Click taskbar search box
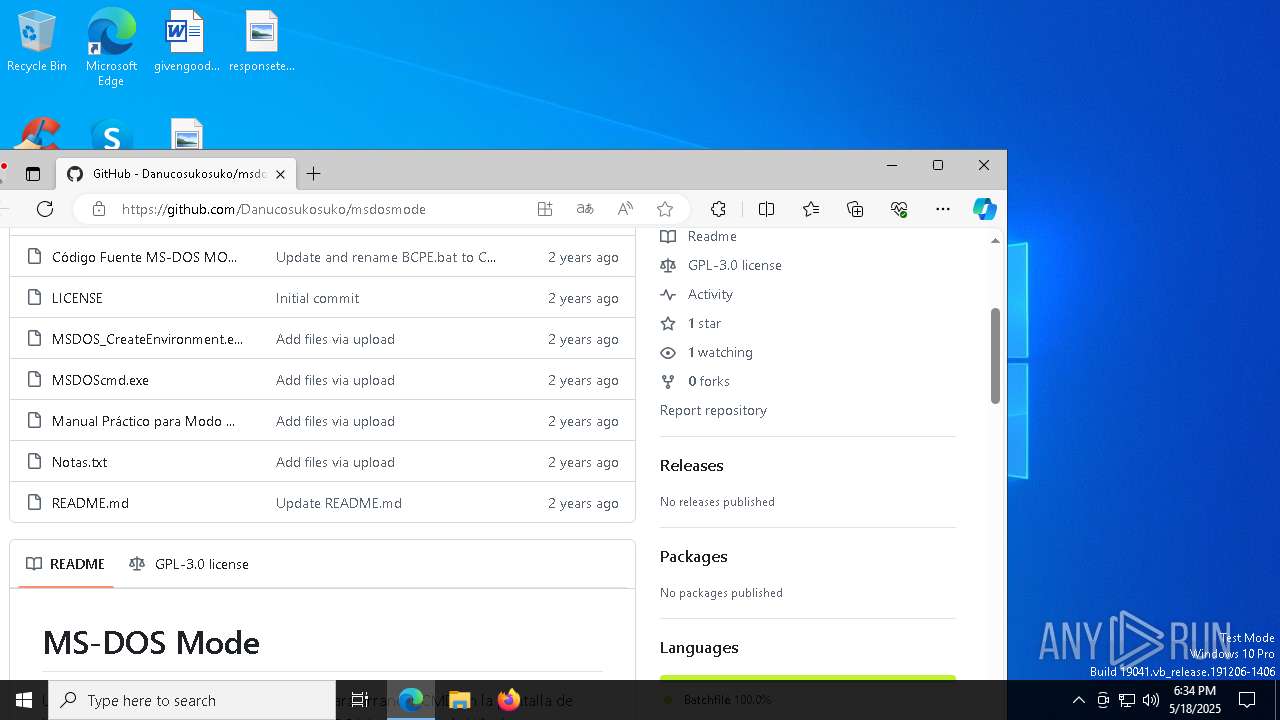The height and width of the screenshot is (720, 1280). [x=192, y=700]
